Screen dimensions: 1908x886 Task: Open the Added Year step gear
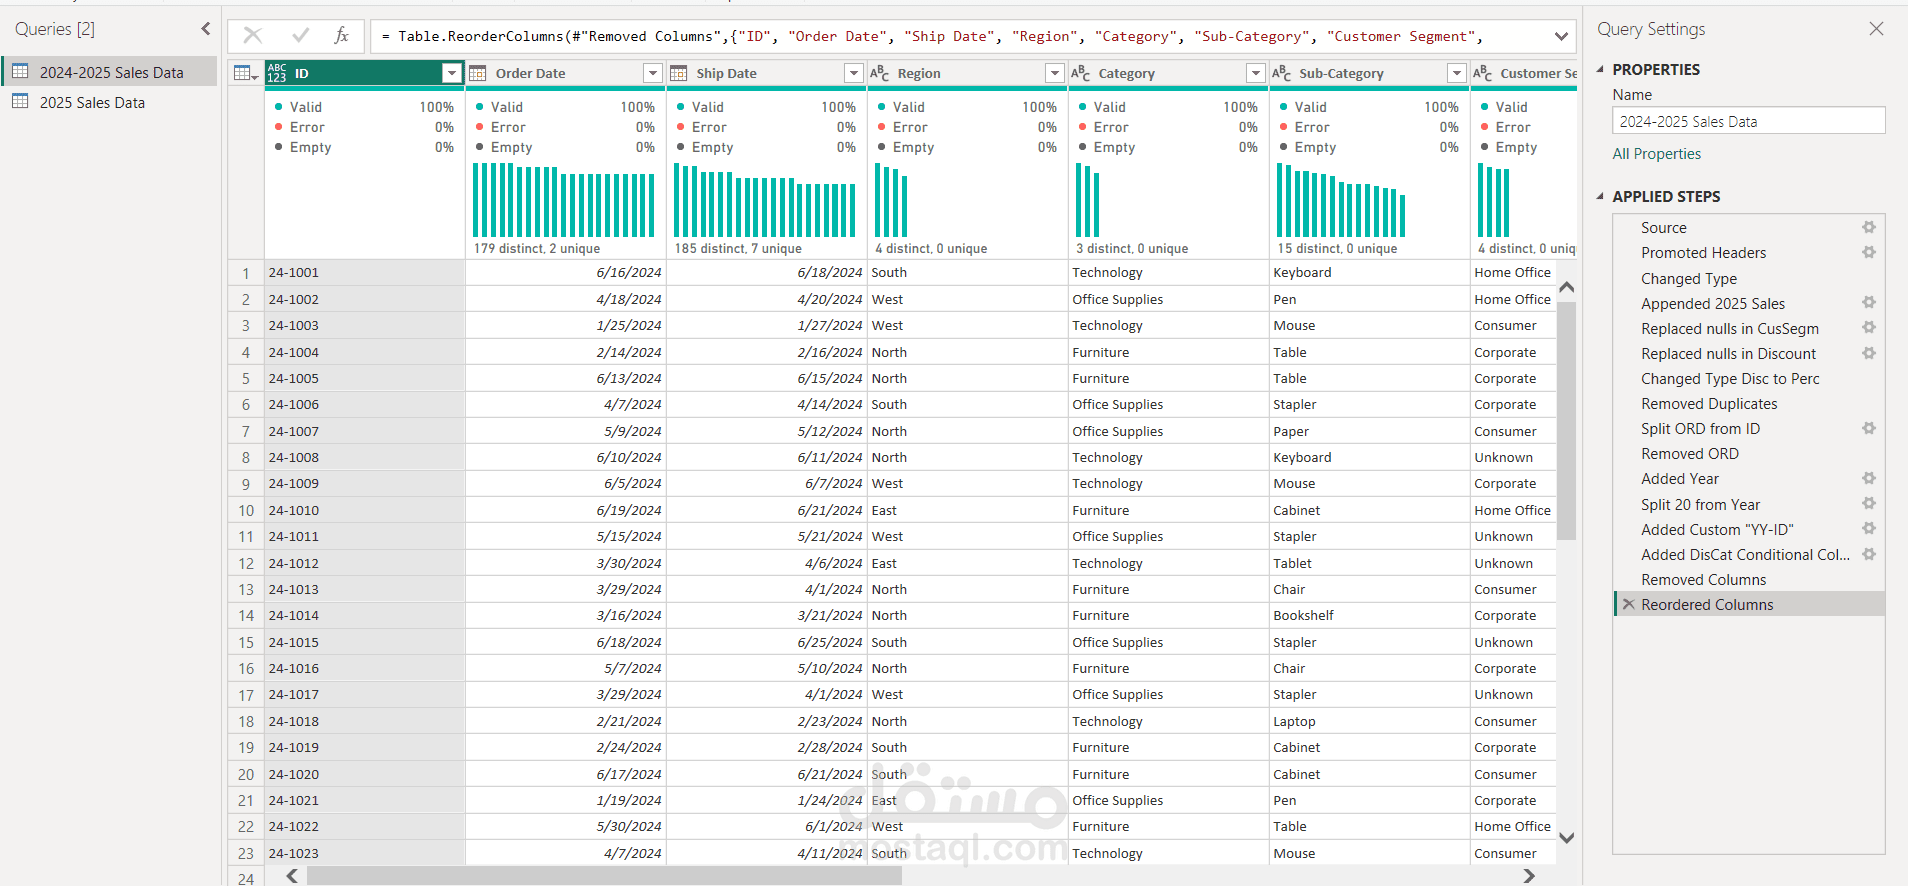[x=1868, y=478]
